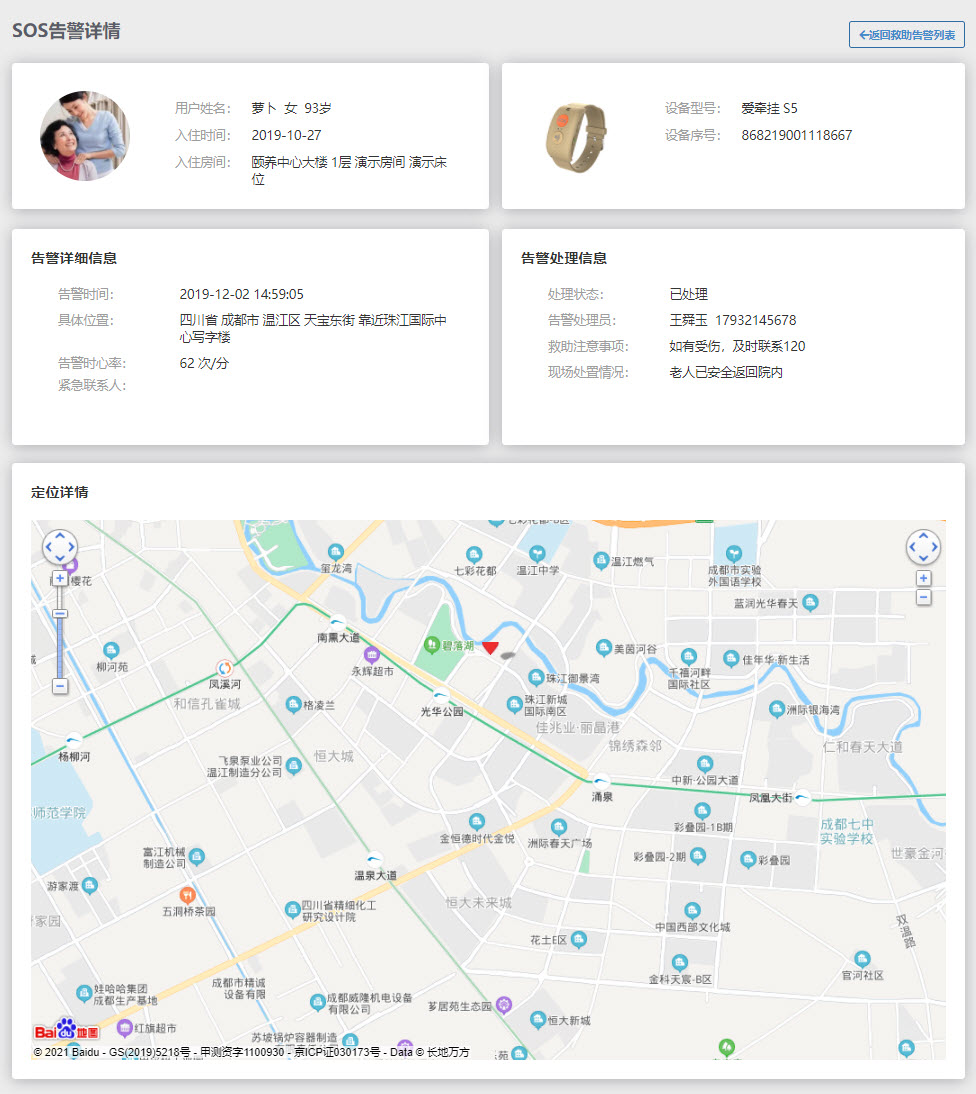Zoom in using the plus button on the right

(x=922, y=578)
